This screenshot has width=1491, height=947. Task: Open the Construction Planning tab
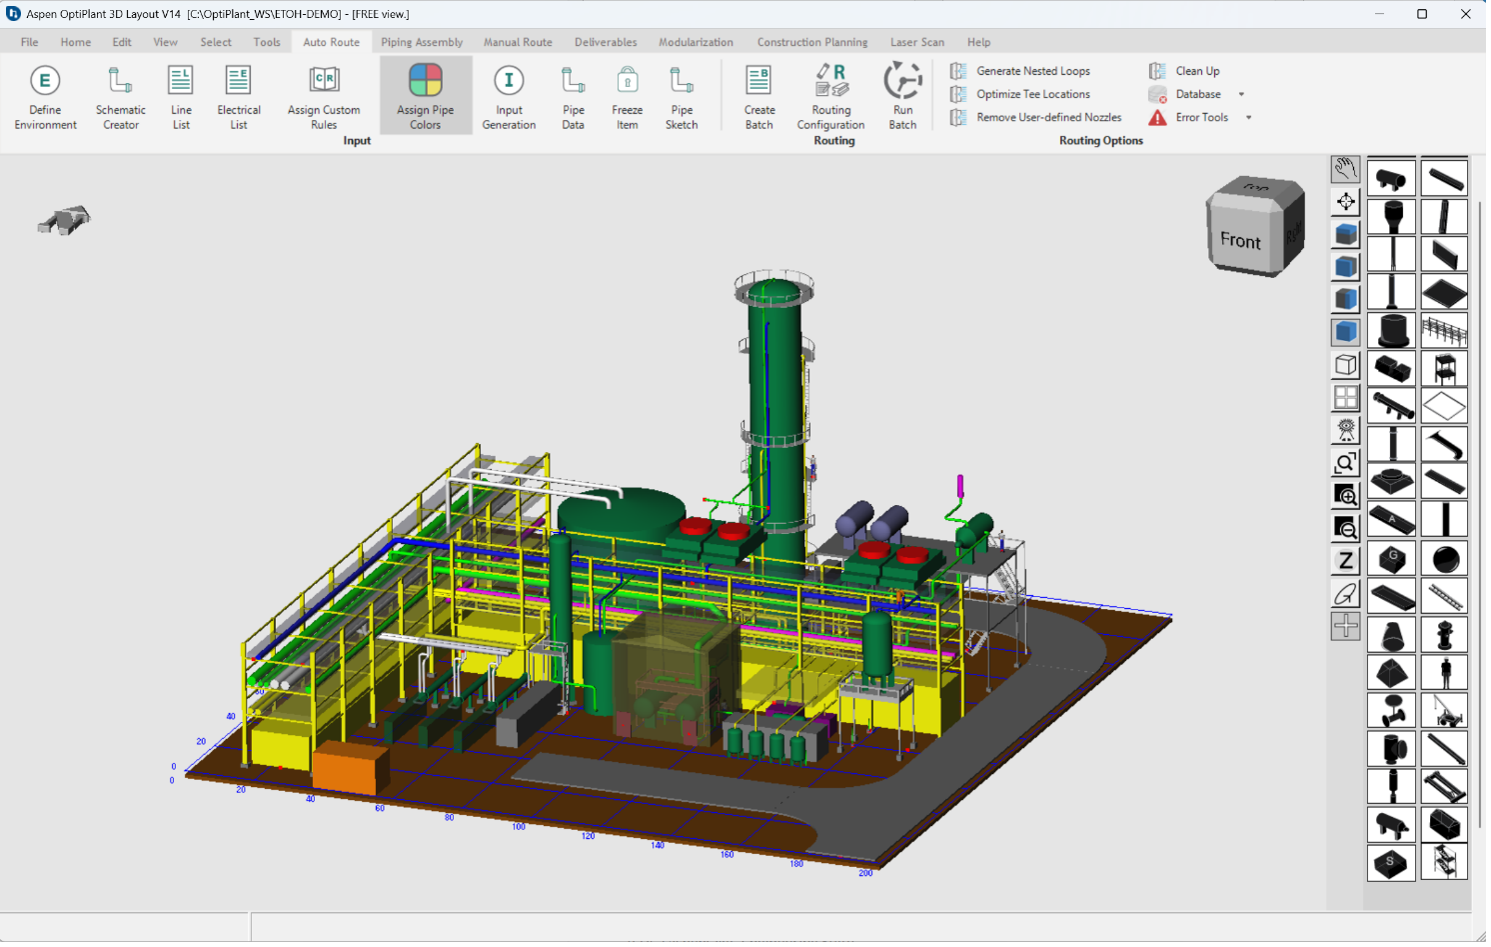click(813, 42)
